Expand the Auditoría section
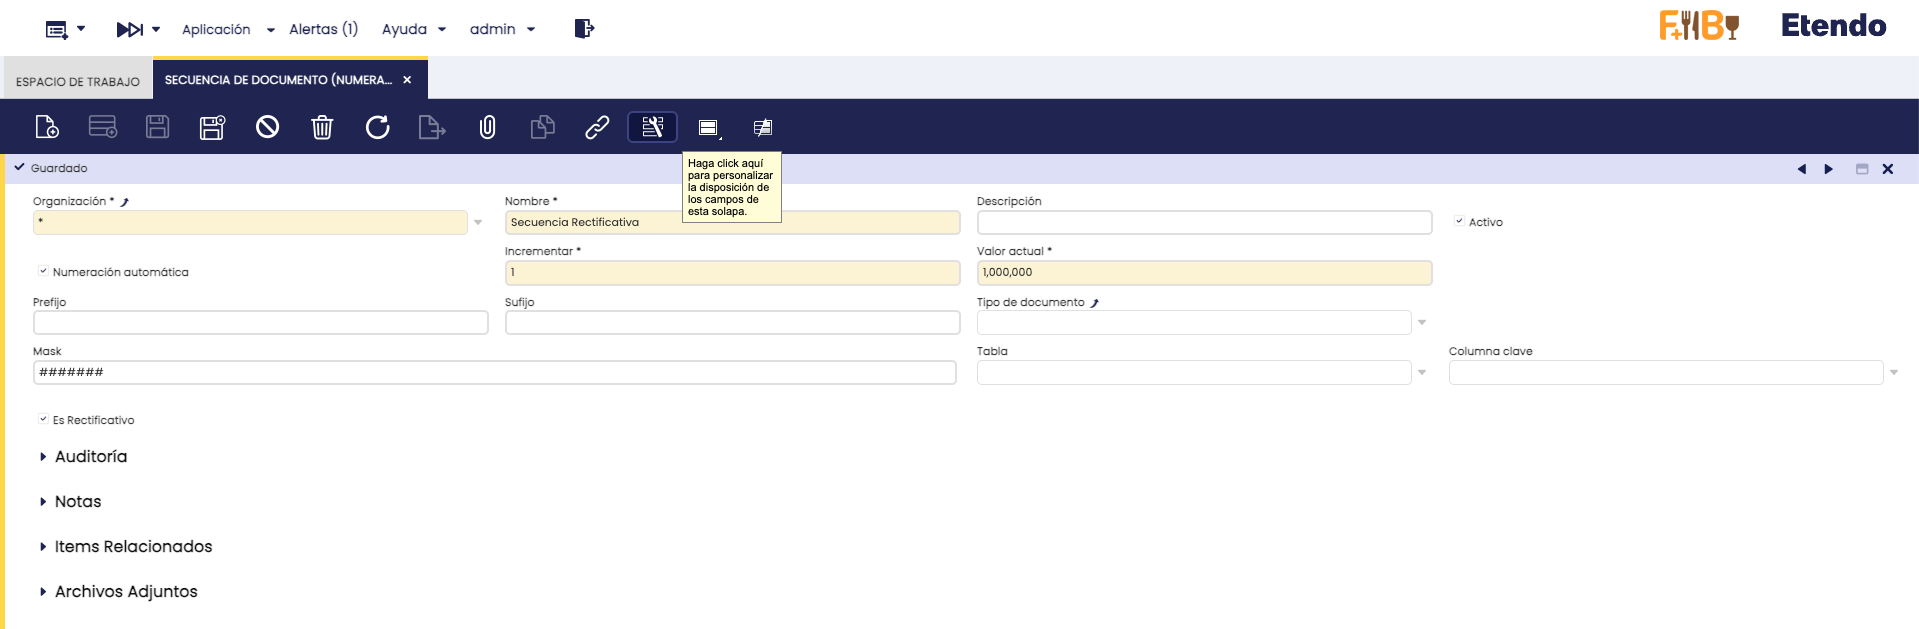The height and width of the screenshot is (629, 1919). [90, 457]
